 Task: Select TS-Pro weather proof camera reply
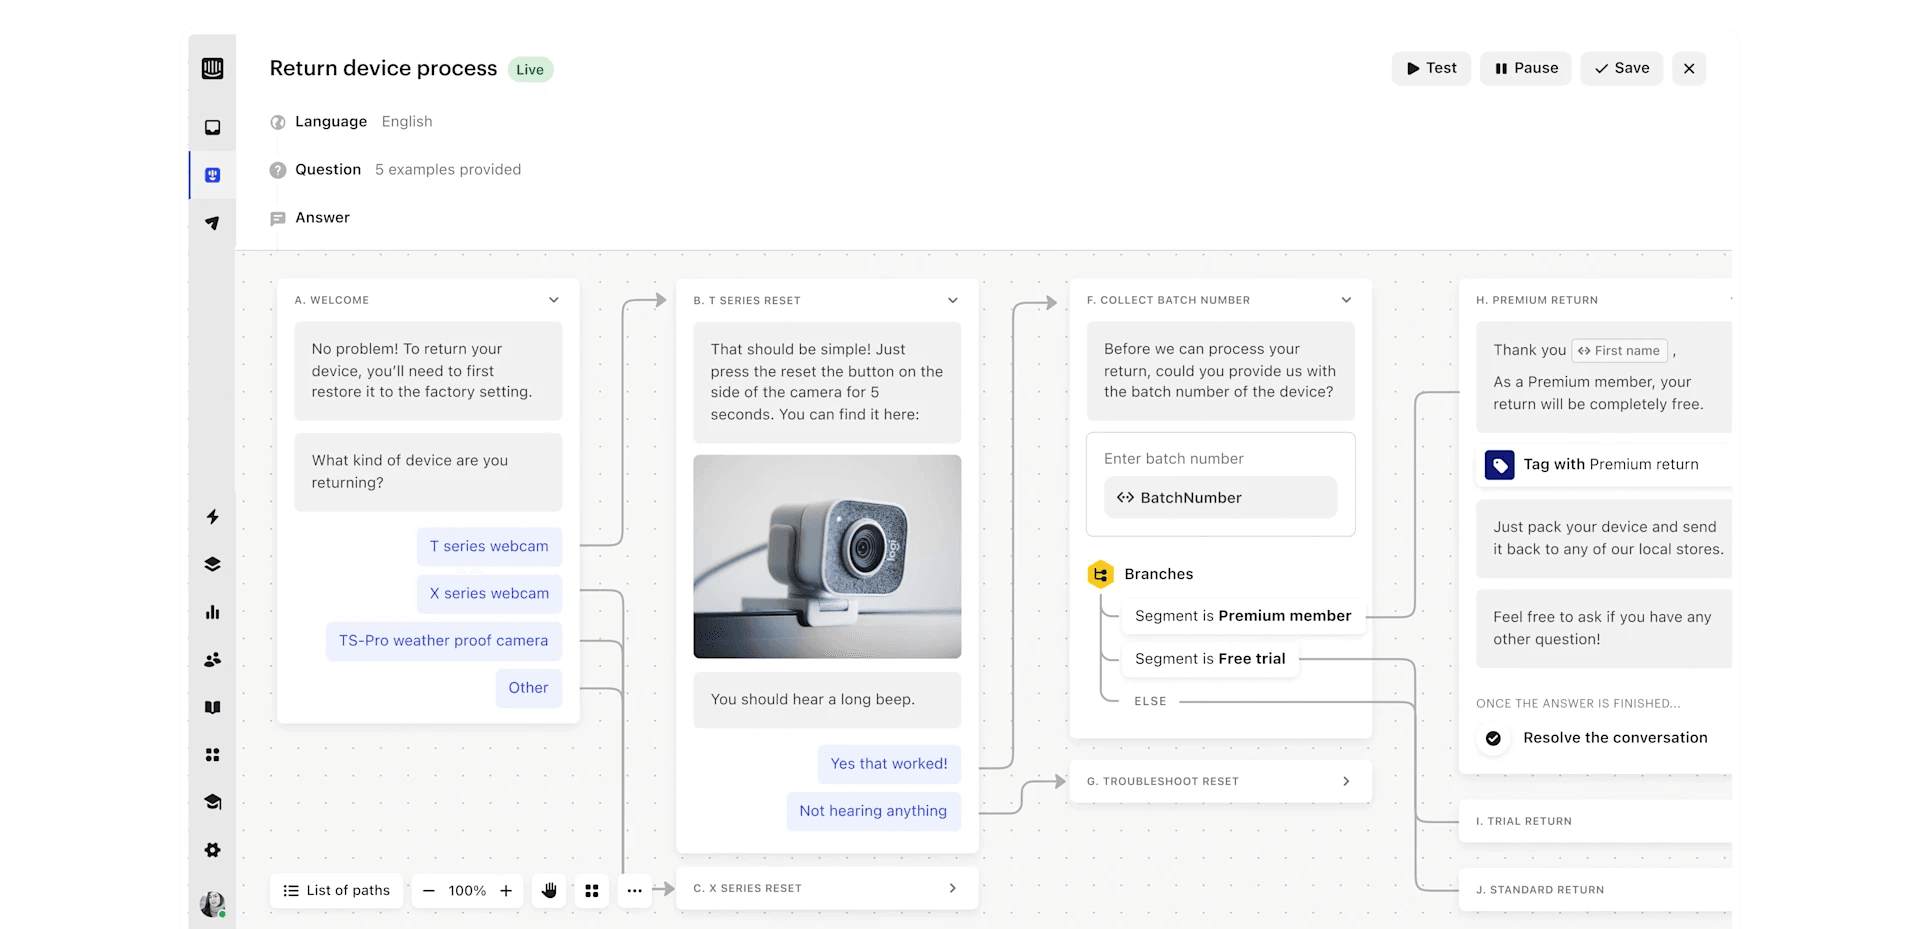(x=444, y=640)
